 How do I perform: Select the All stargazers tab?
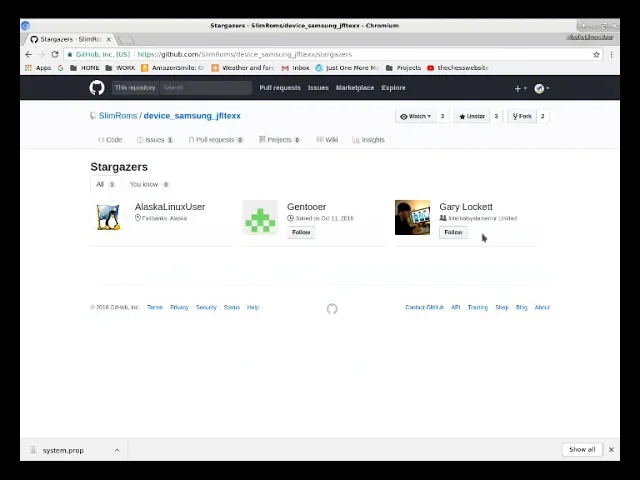[106, 184]
